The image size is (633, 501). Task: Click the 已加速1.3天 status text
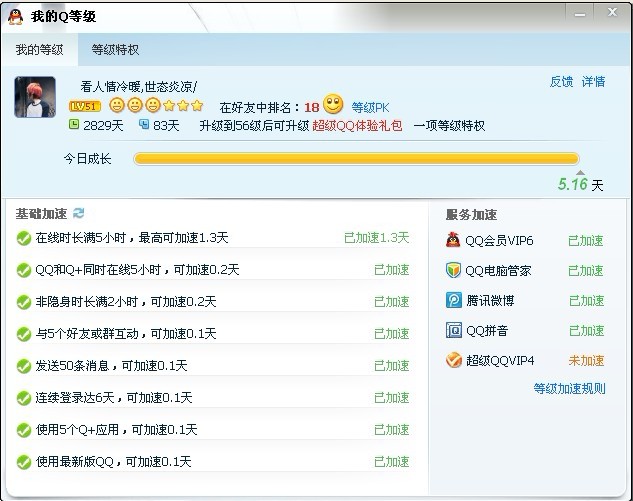376,238
